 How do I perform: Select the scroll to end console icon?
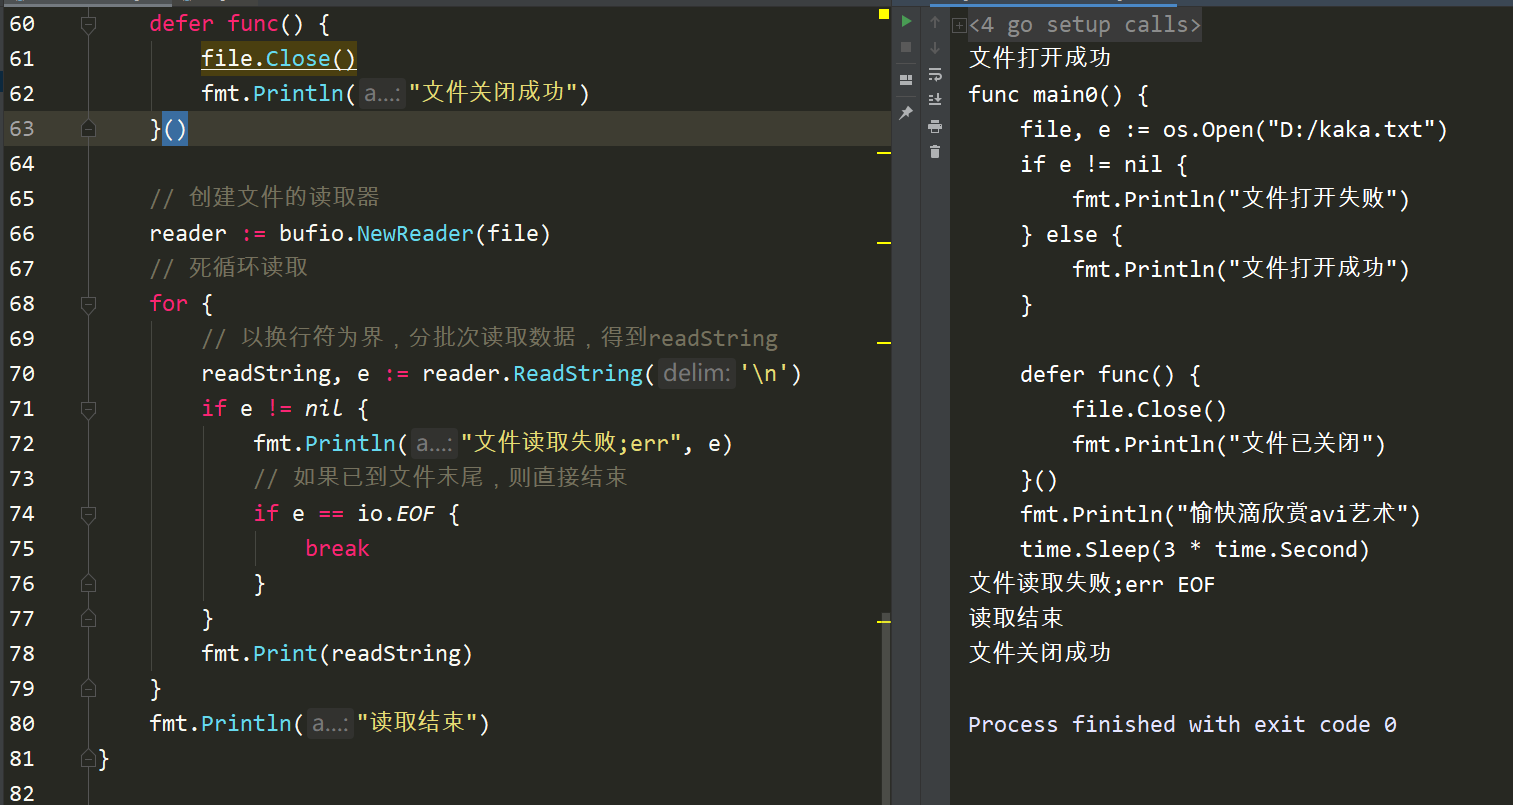pyautogui.click(x=934, y=99)
